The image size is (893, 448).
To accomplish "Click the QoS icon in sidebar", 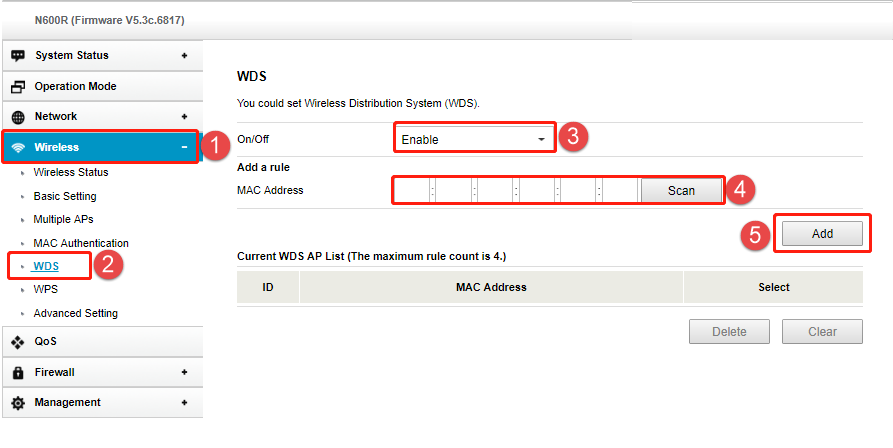I will pyautogui.click(x=17, y=342).
